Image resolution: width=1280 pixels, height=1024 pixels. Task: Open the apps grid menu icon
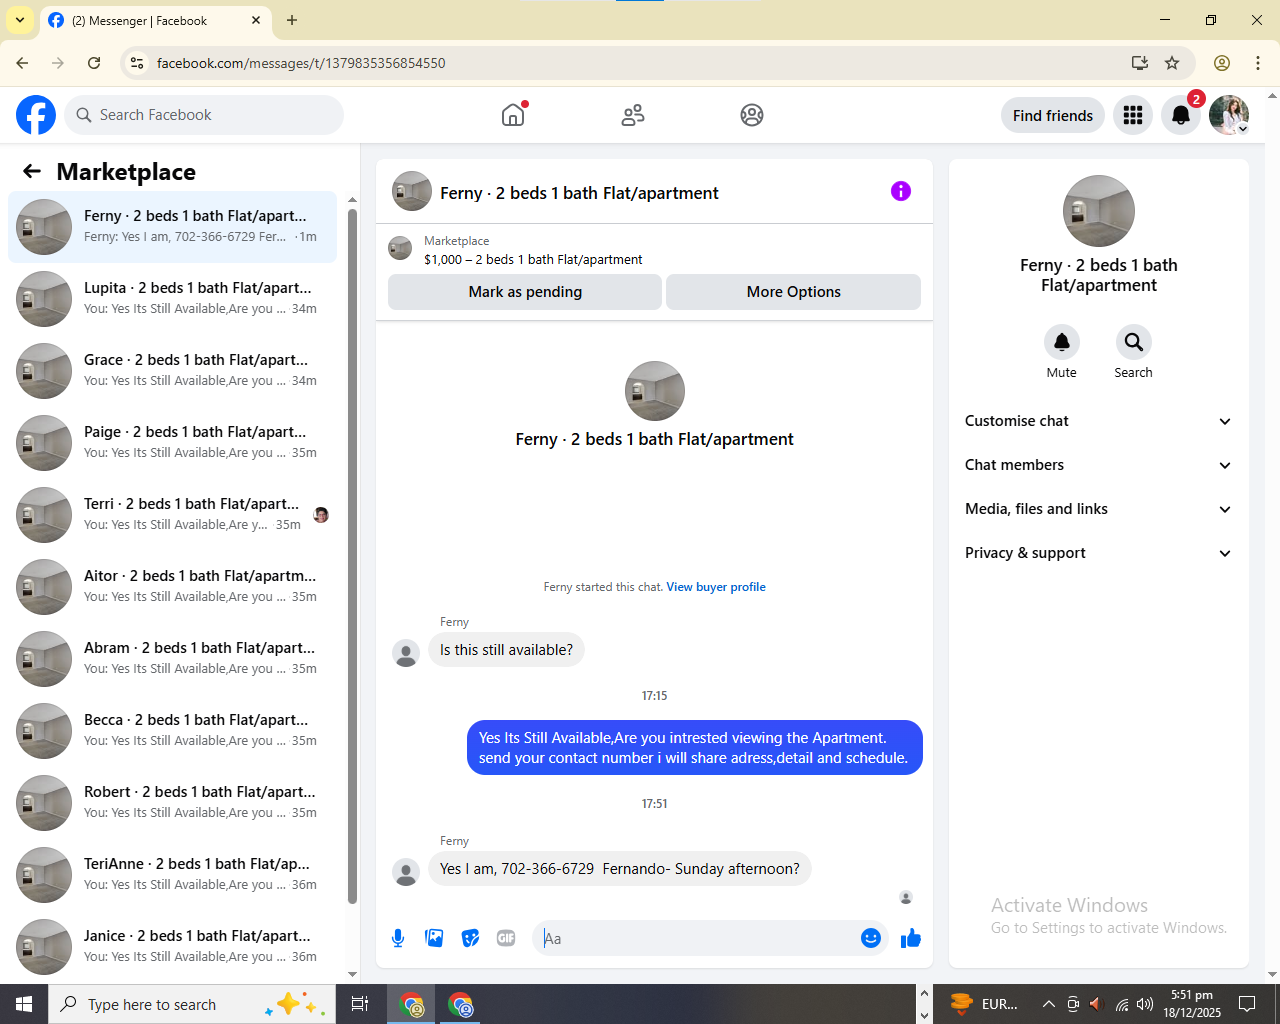click(x=1133, y=115)
